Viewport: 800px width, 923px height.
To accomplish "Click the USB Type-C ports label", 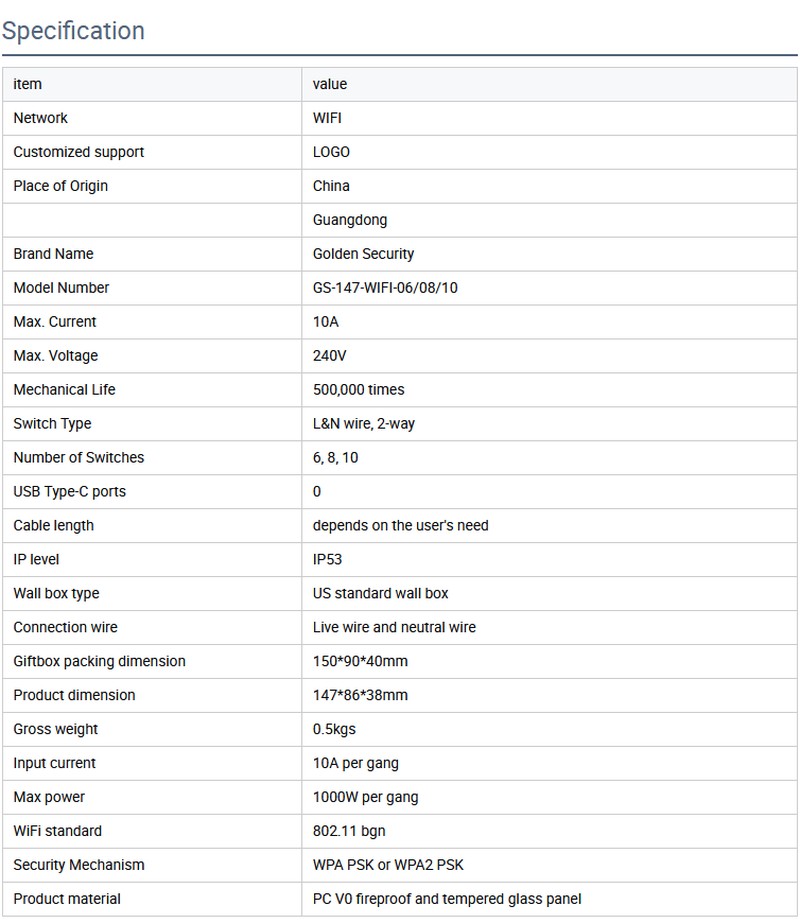I will coord(70,492).
